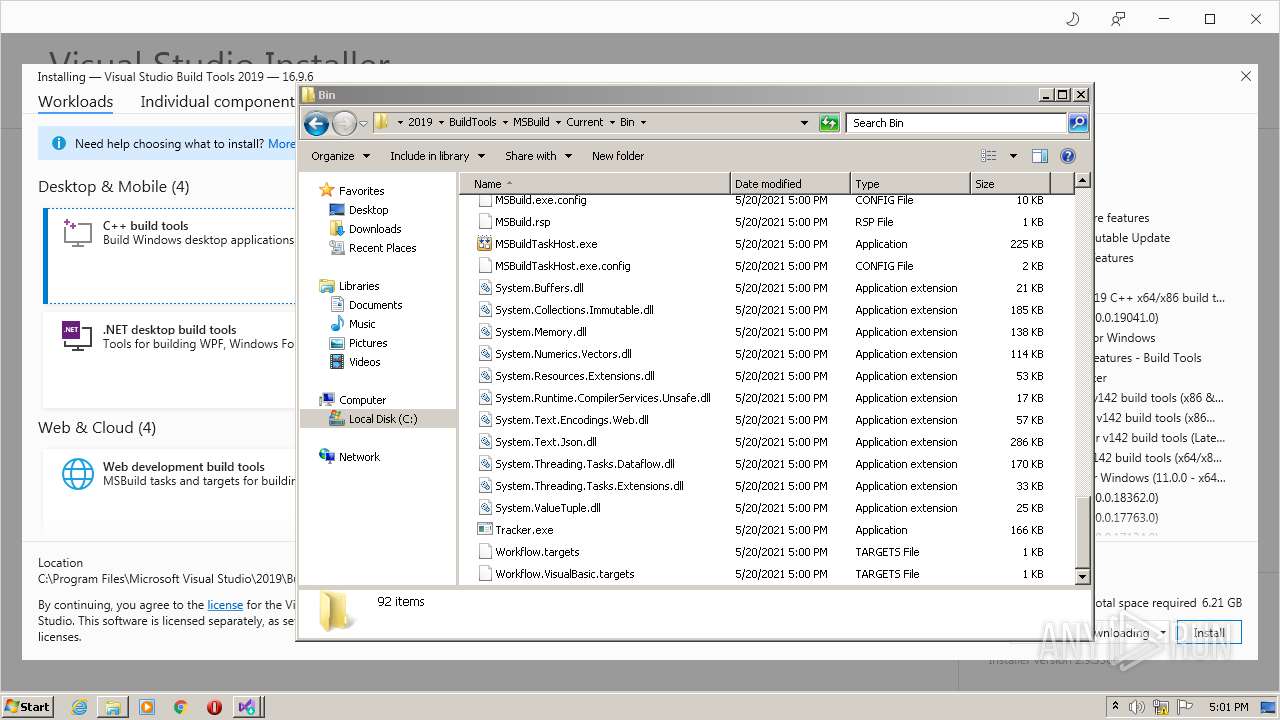
Task: Open the Organize menu
Action: (340, 156)
